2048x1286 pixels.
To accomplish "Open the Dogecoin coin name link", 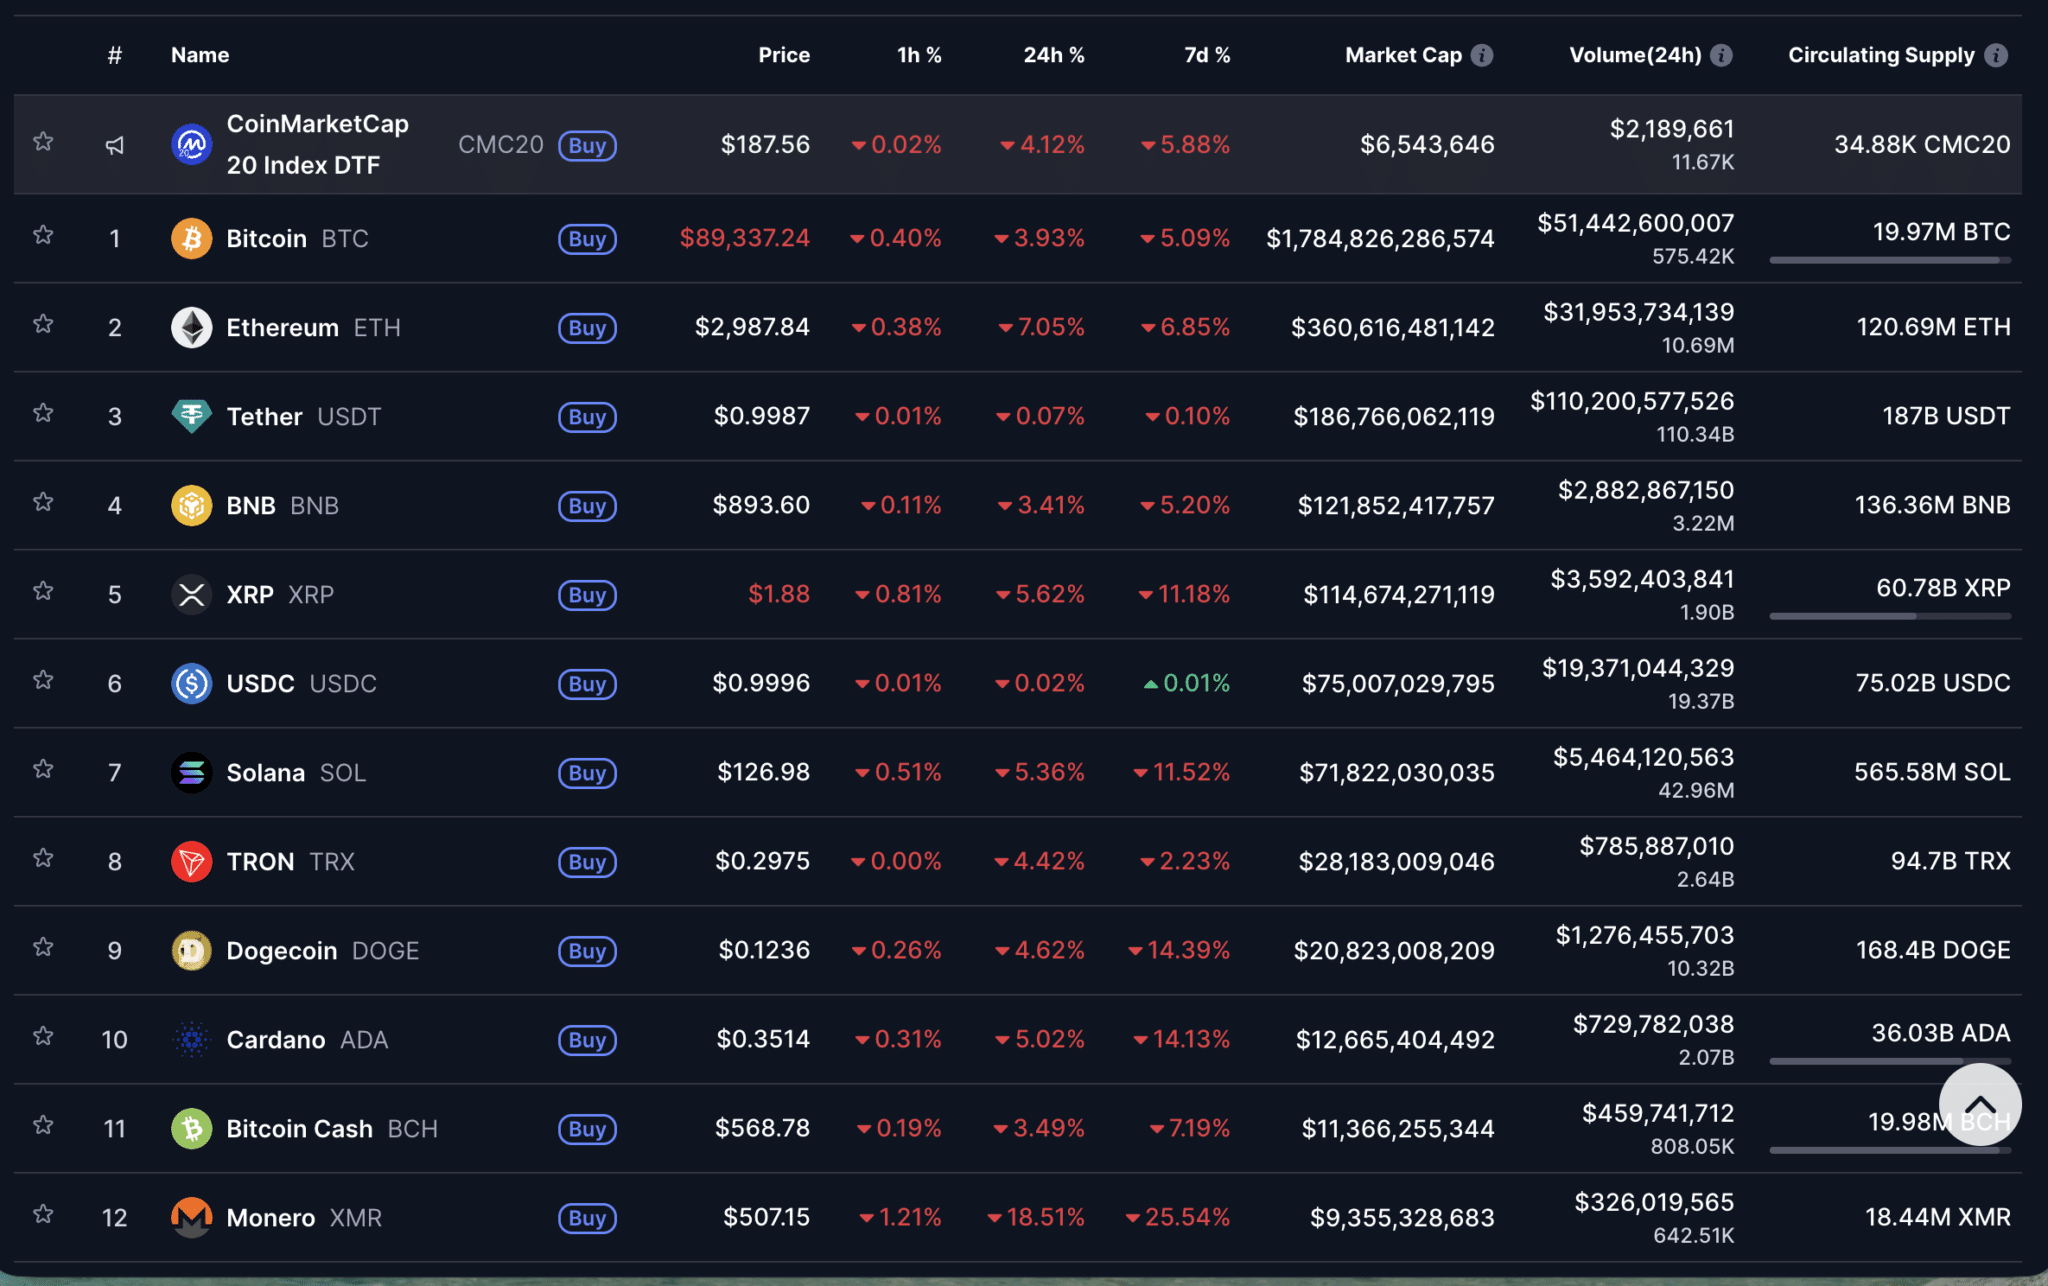I will click(x=283, y=950).
